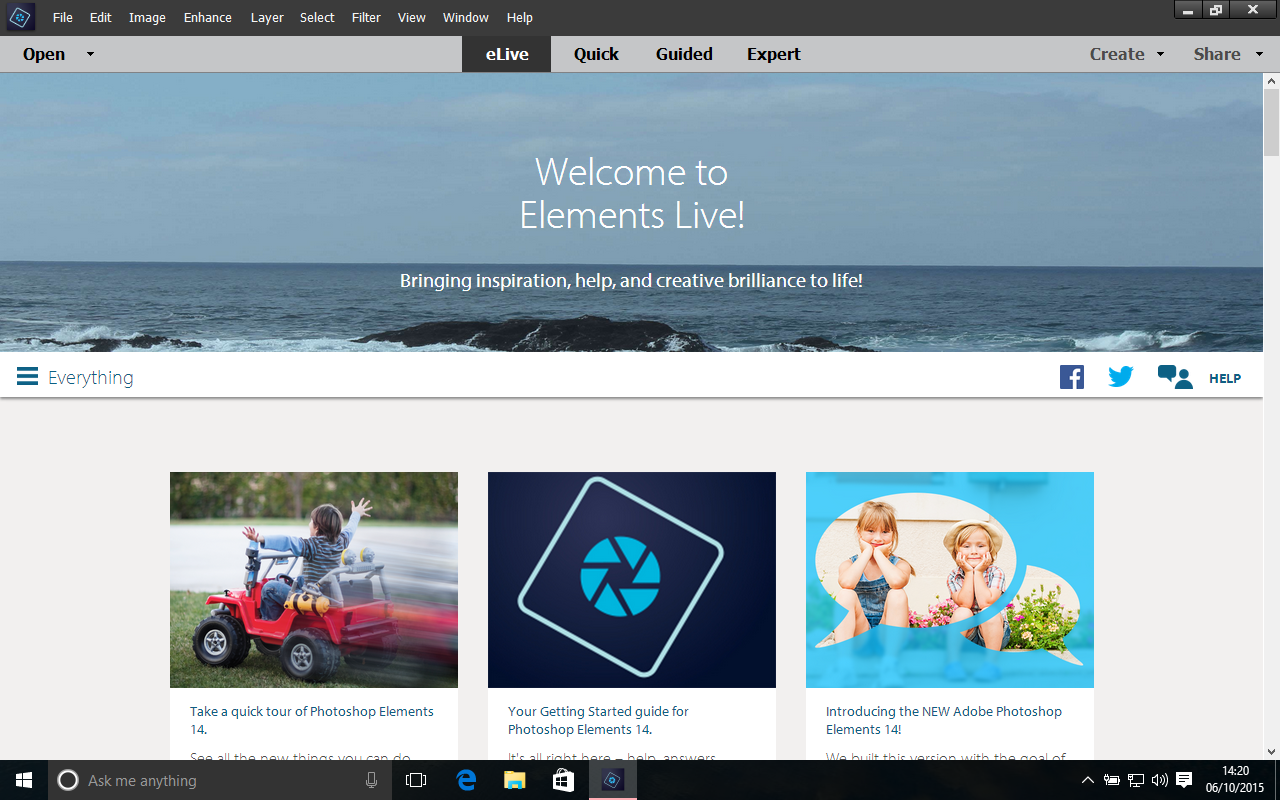Viewport: 1280px width, 800px height.
Task: Click the hamburger filter menu icon
Action: (x=27, y=377)
